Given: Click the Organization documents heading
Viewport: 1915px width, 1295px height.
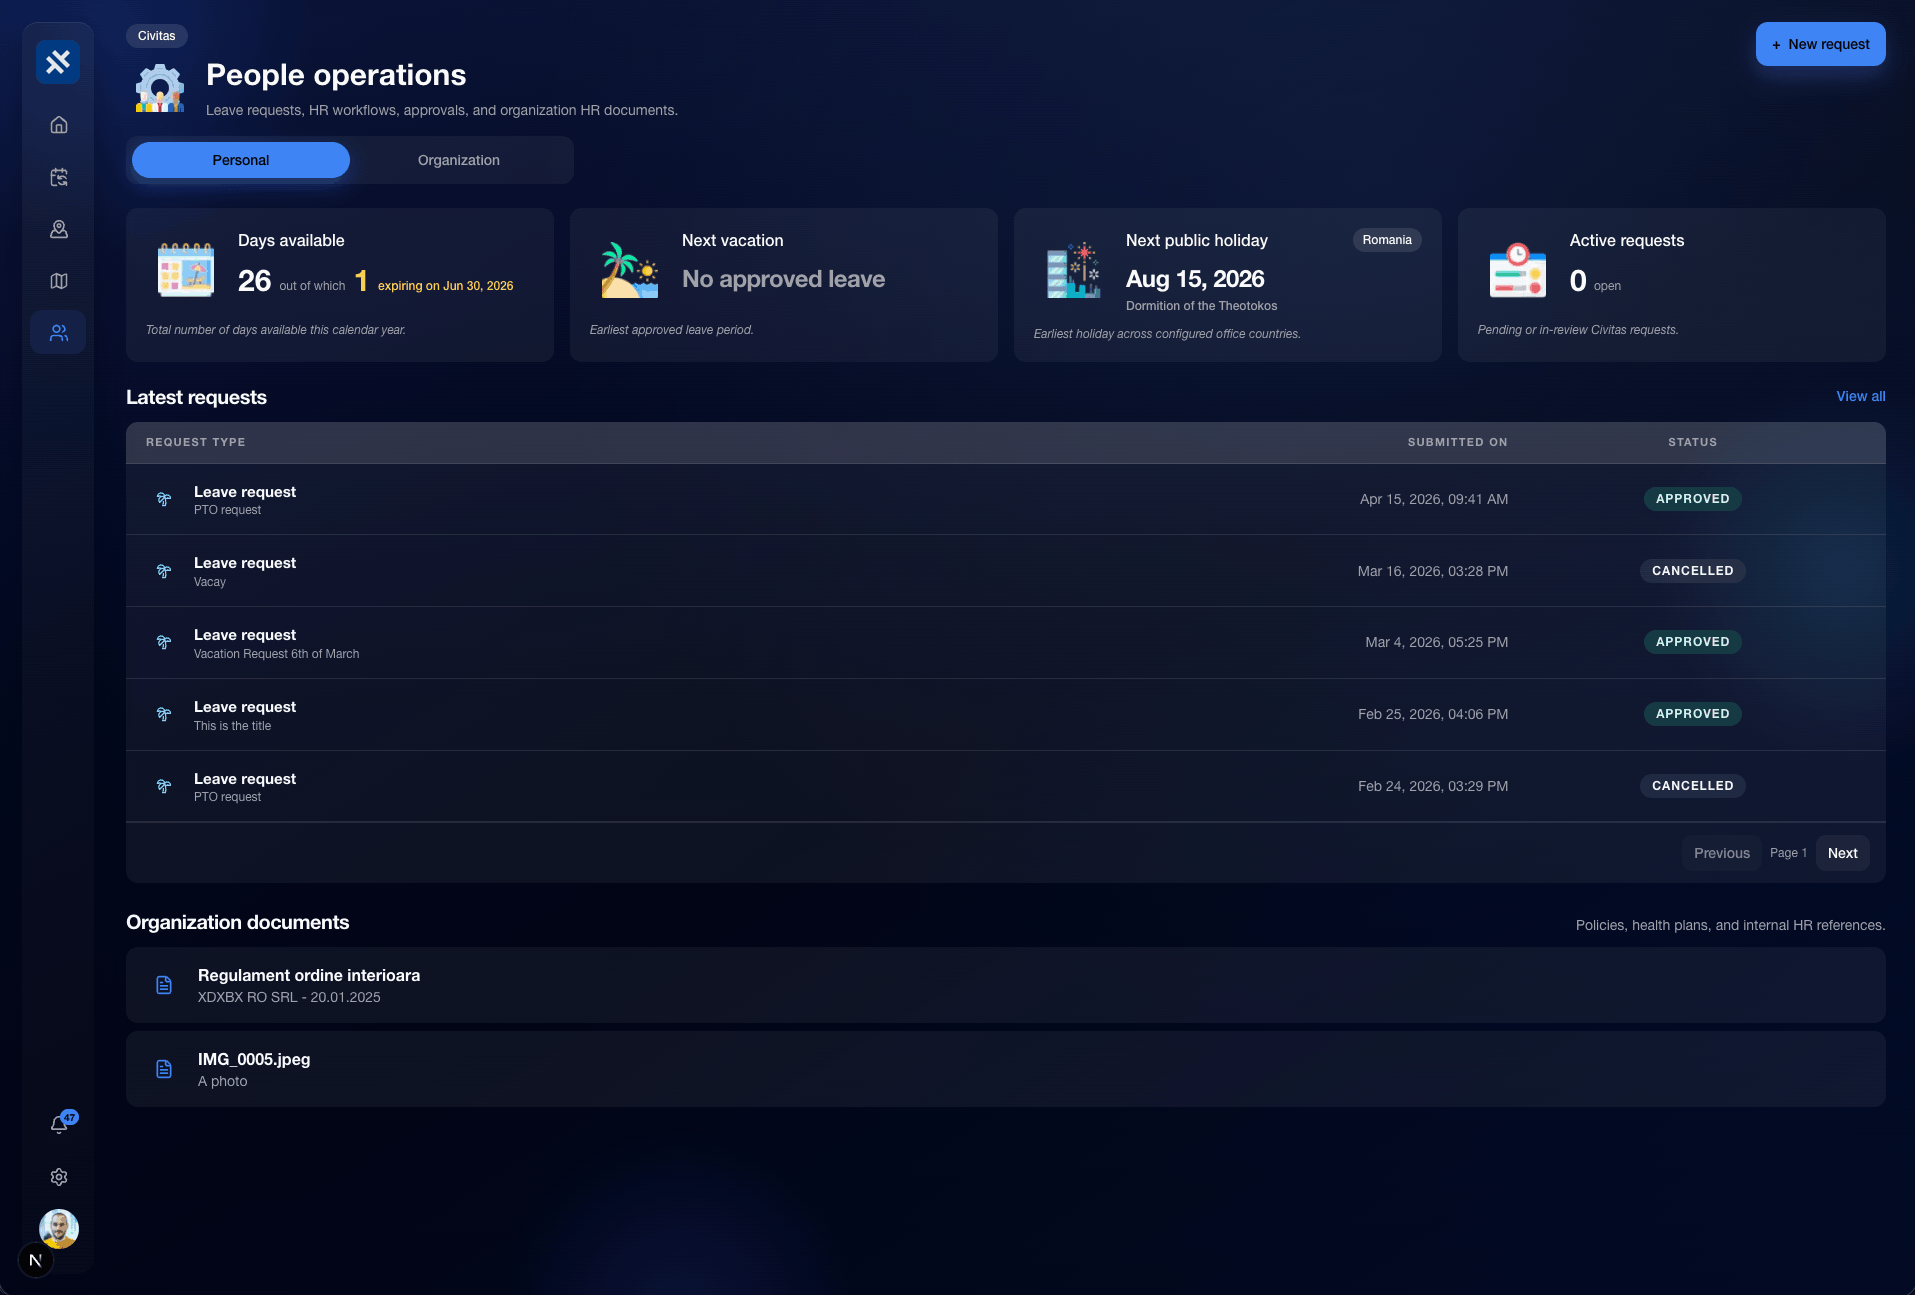Looking at the screenshot, I should tap(237, 922).
